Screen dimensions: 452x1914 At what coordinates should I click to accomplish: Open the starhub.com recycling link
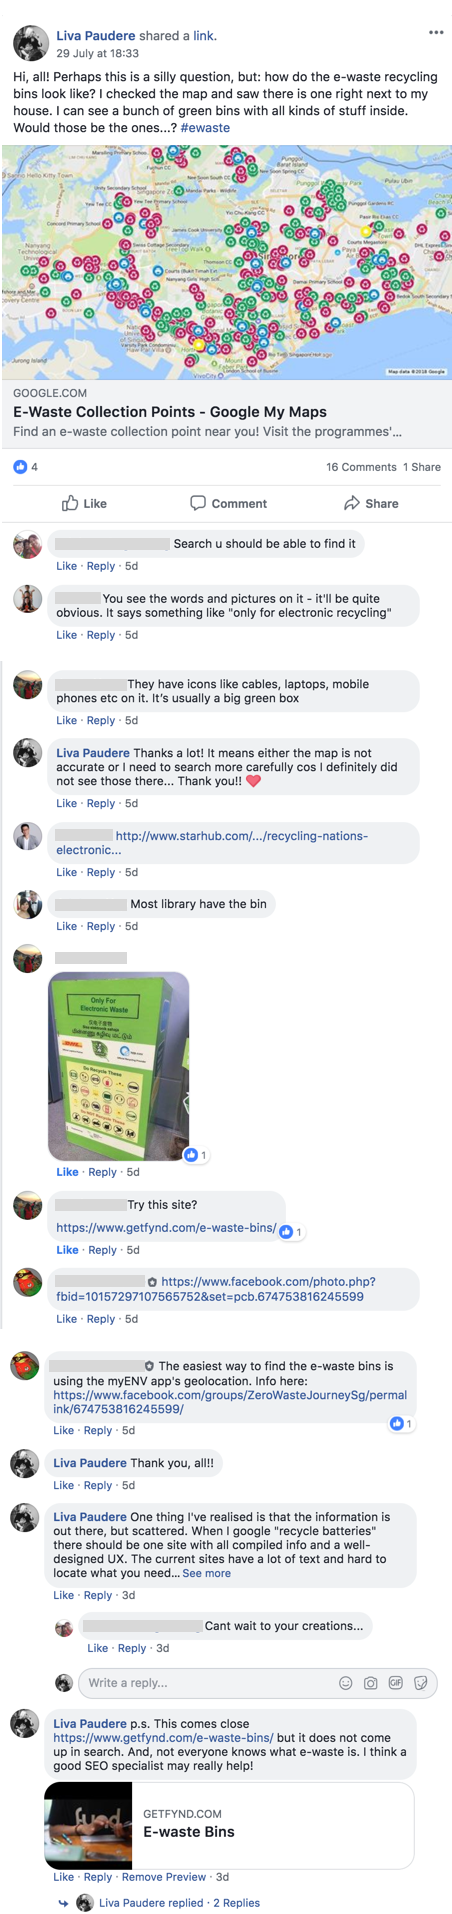point(212,843)
